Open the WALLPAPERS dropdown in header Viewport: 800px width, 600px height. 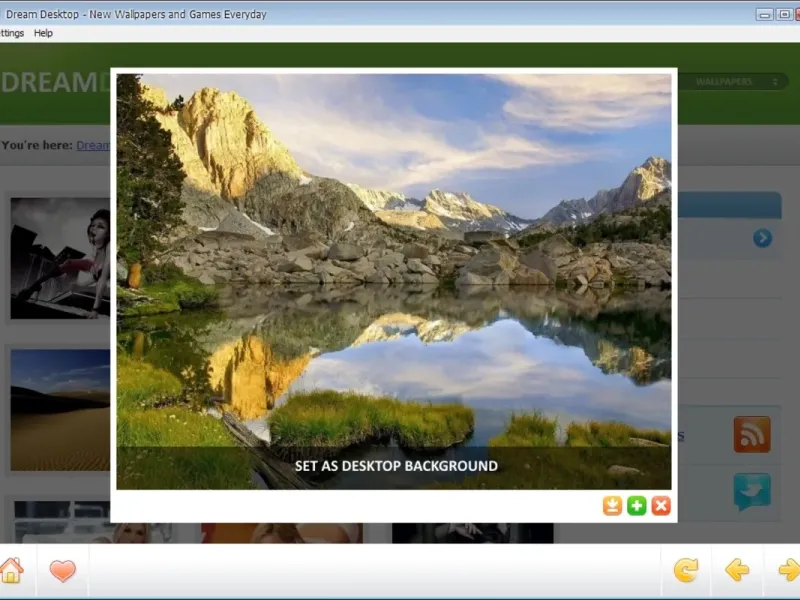(x=732, y=82)
